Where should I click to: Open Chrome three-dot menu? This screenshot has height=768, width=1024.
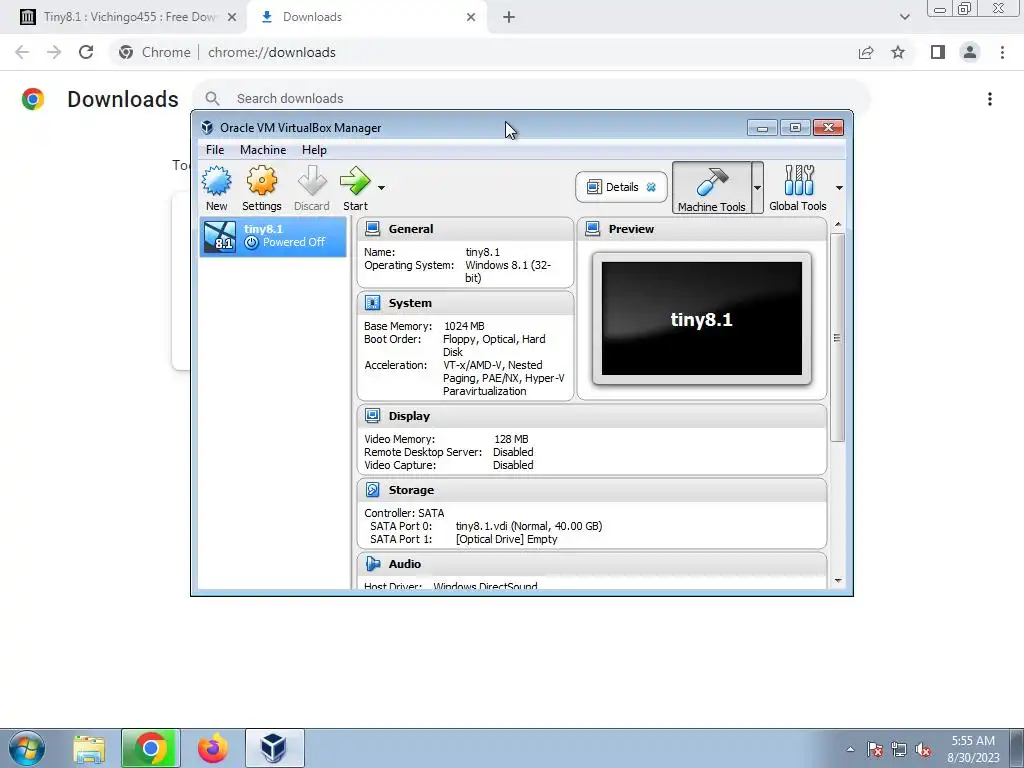click(1002, 52)
